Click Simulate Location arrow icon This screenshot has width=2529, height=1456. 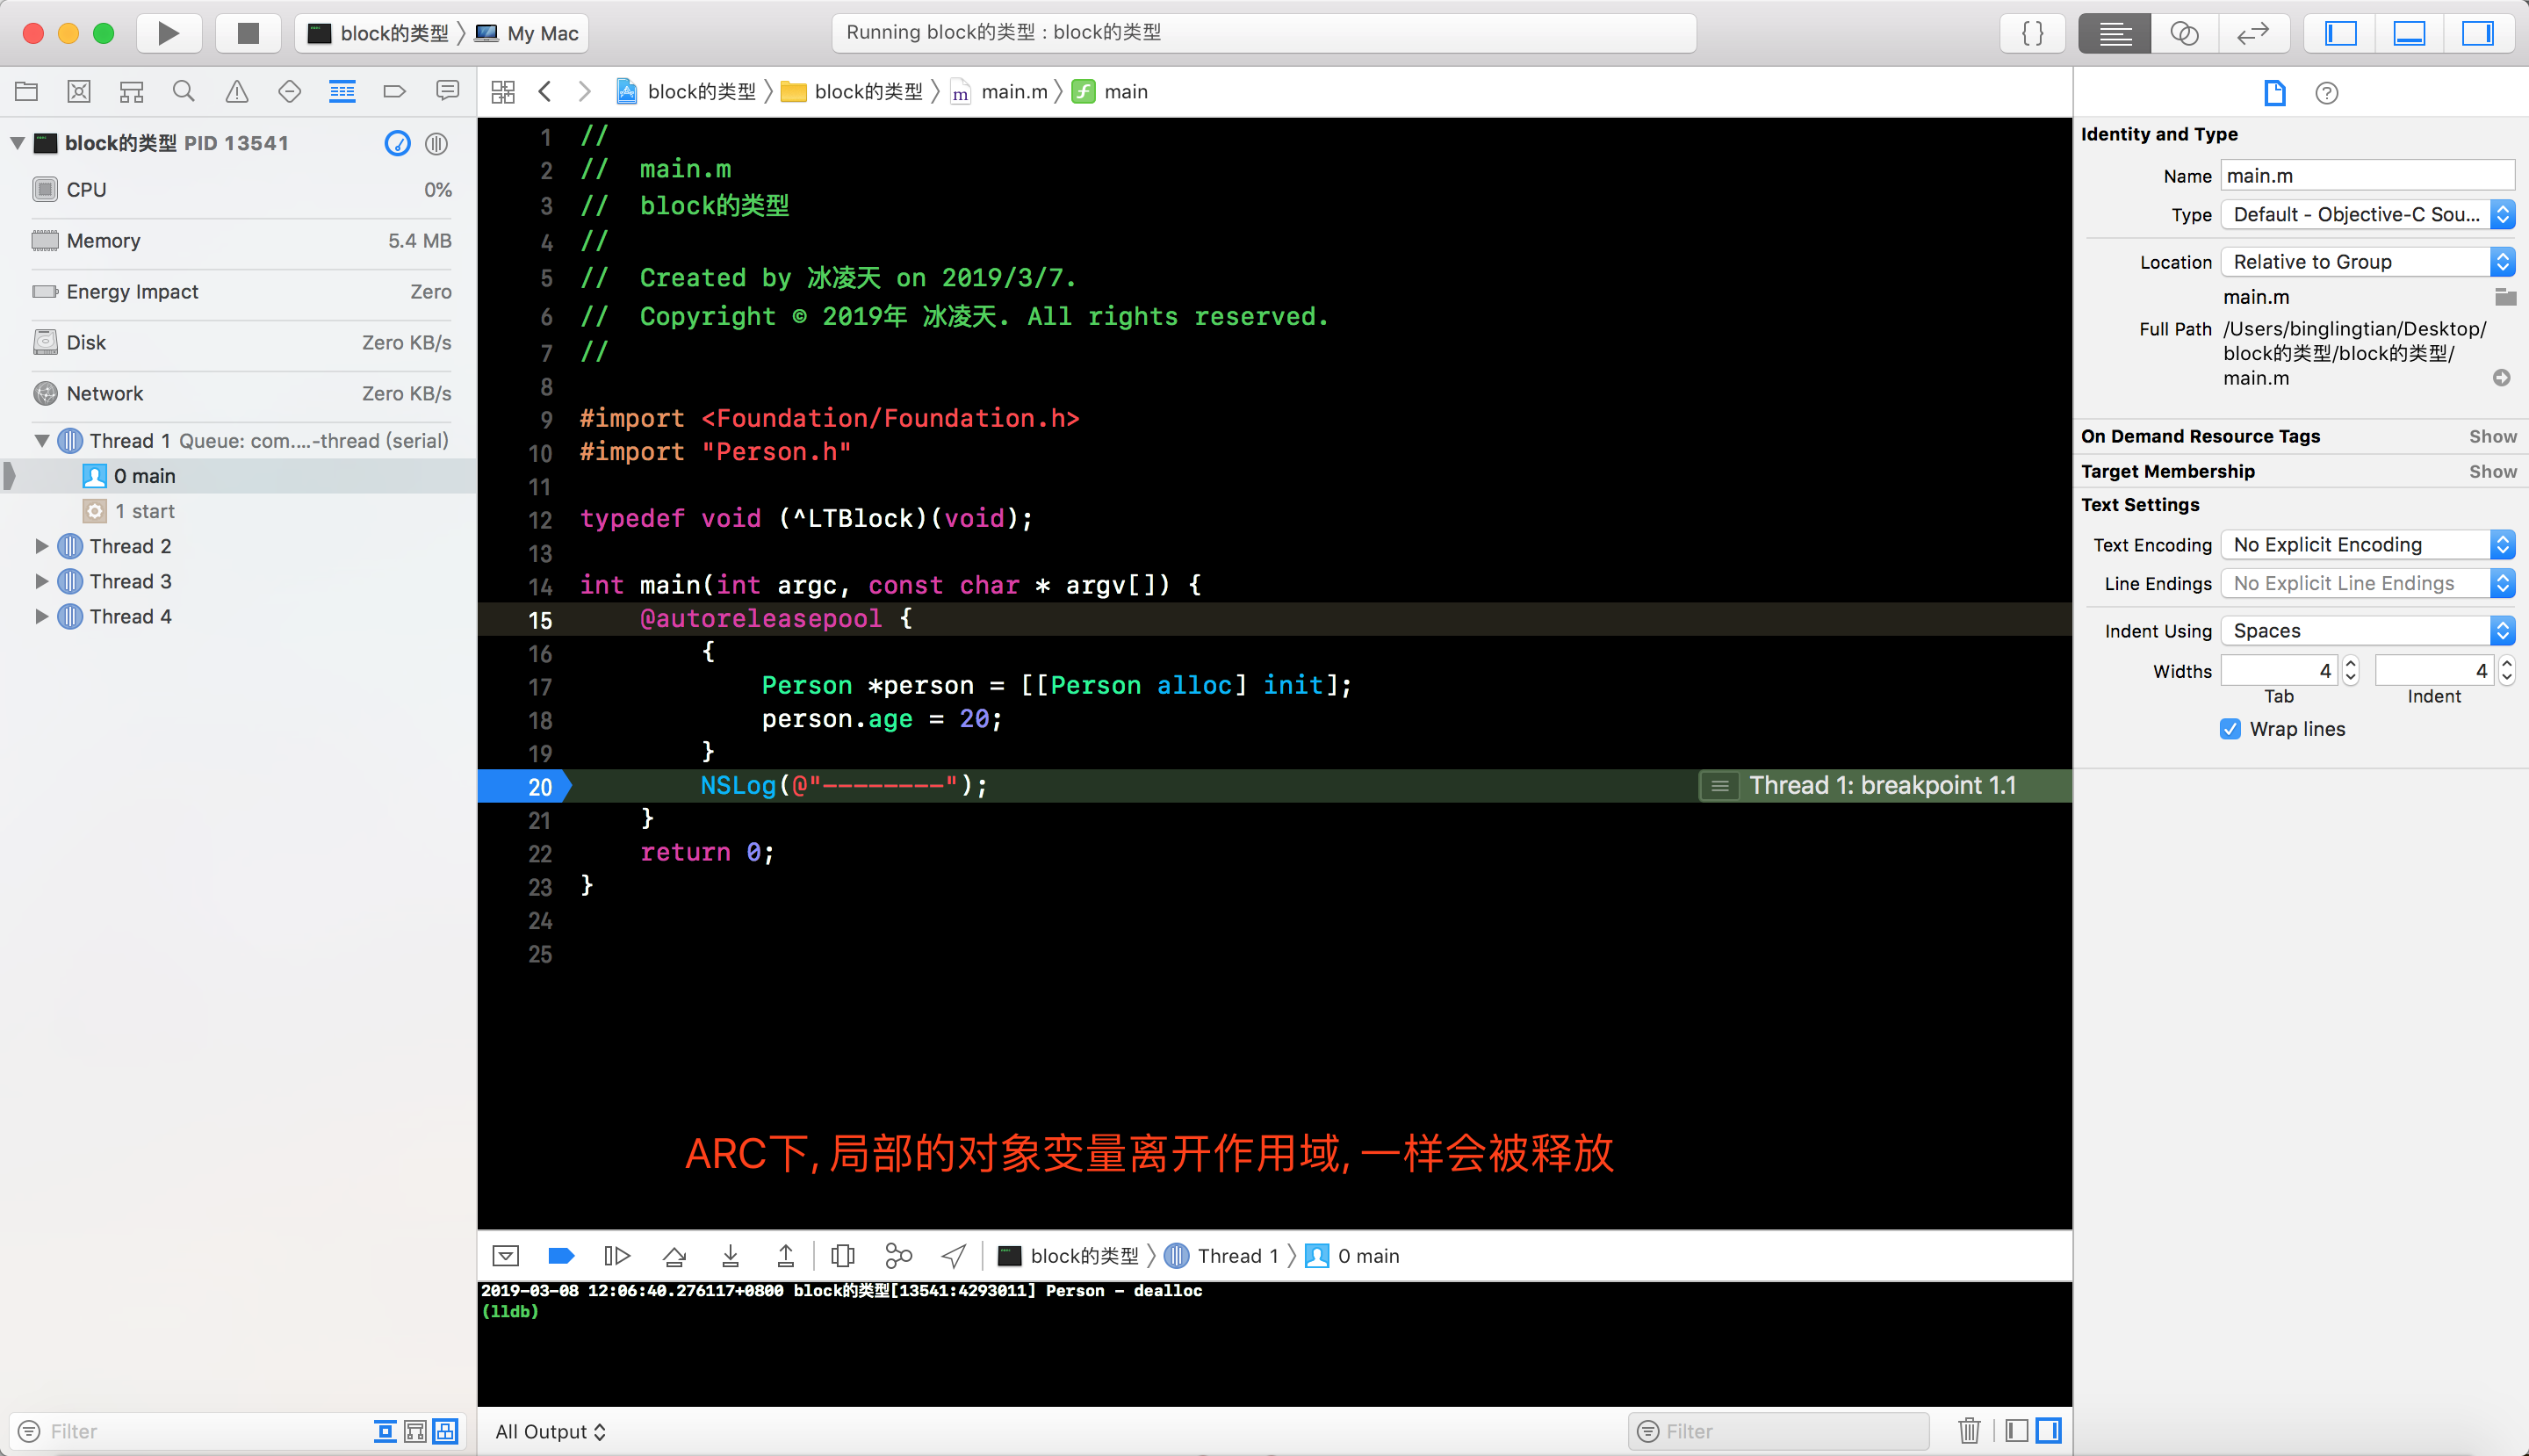pyautogui.click(x=954, y=1256)
